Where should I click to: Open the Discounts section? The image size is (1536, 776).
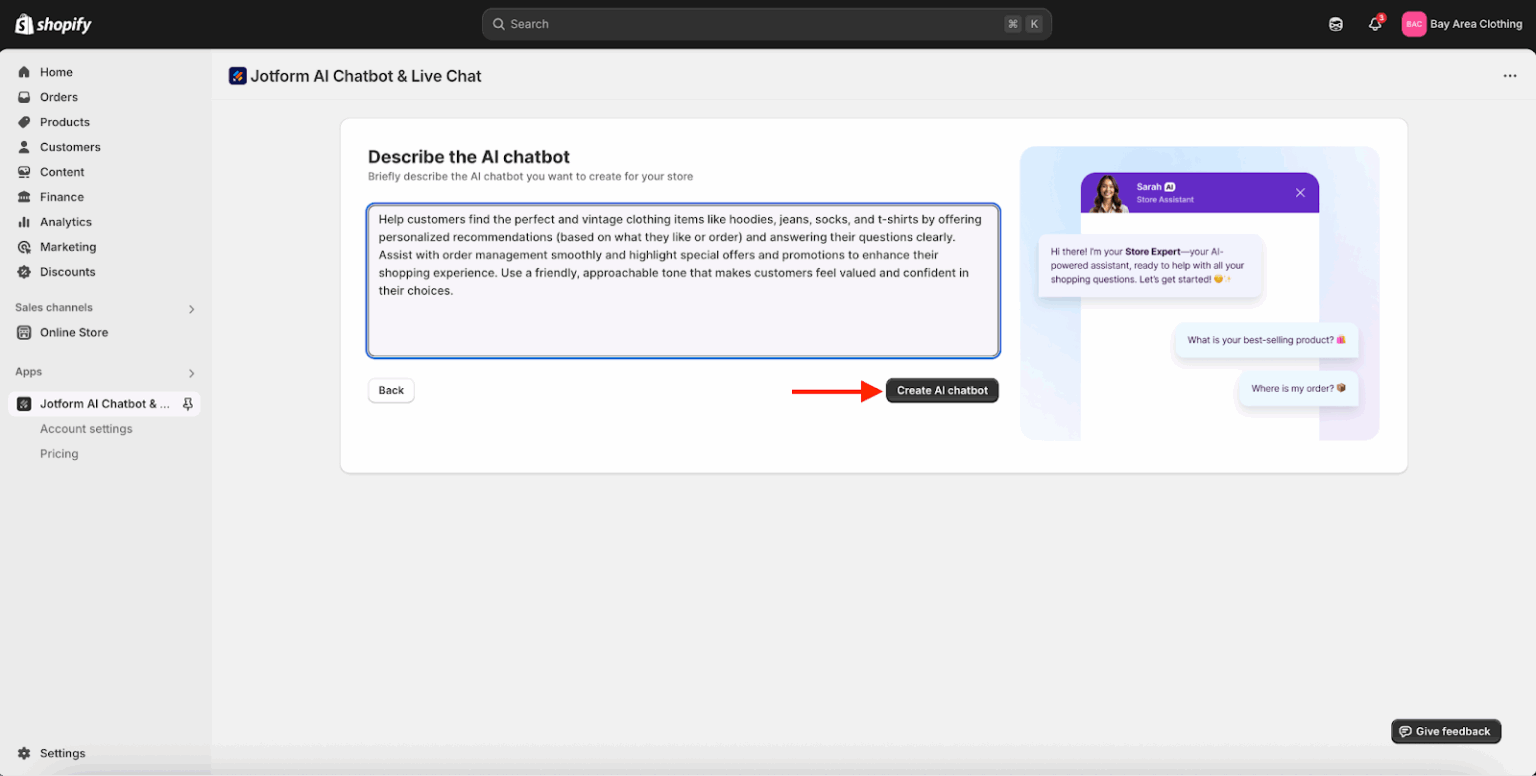coord(66,271)
